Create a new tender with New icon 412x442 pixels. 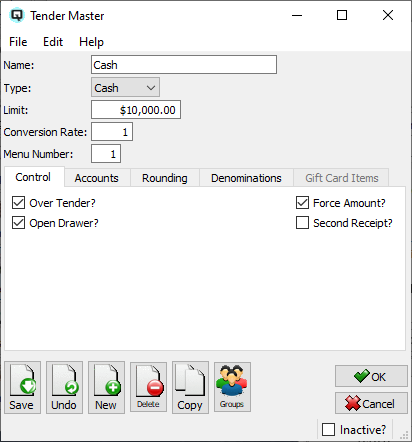click(x=106, y=387)
